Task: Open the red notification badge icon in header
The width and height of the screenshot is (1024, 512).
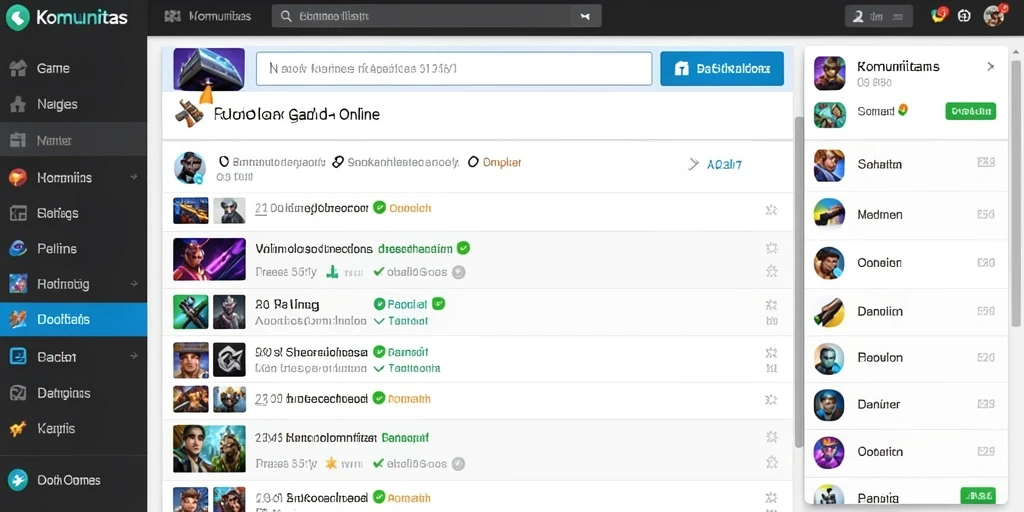Action: tap(939, 15)
